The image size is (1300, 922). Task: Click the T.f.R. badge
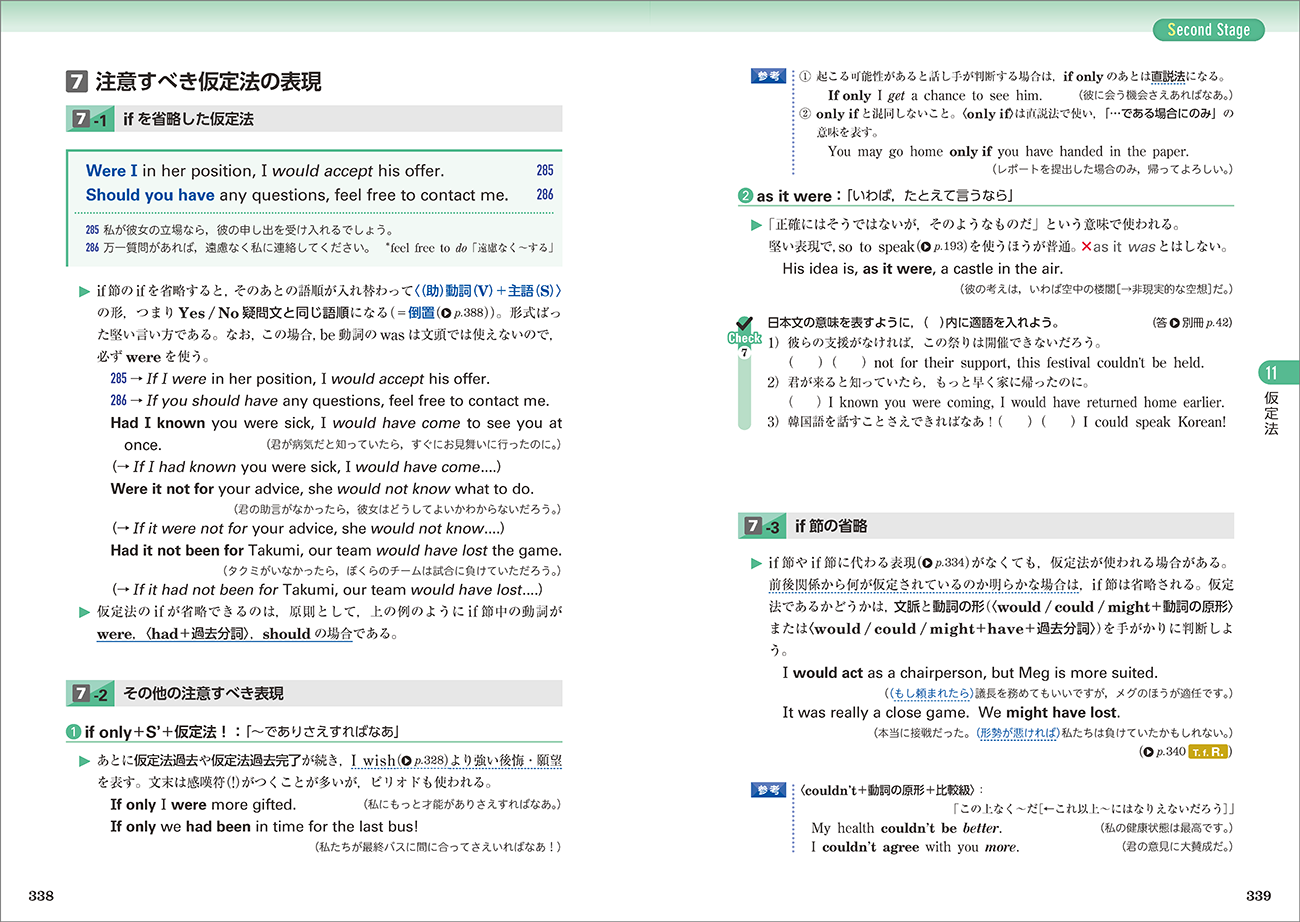click(1210, 751)
